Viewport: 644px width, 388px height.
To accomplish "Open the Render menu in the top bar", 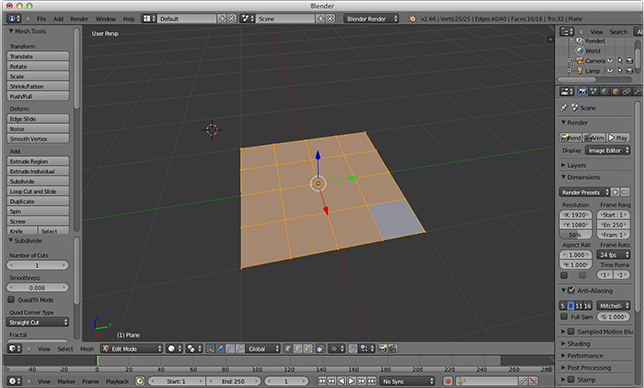I will (79, 19).
